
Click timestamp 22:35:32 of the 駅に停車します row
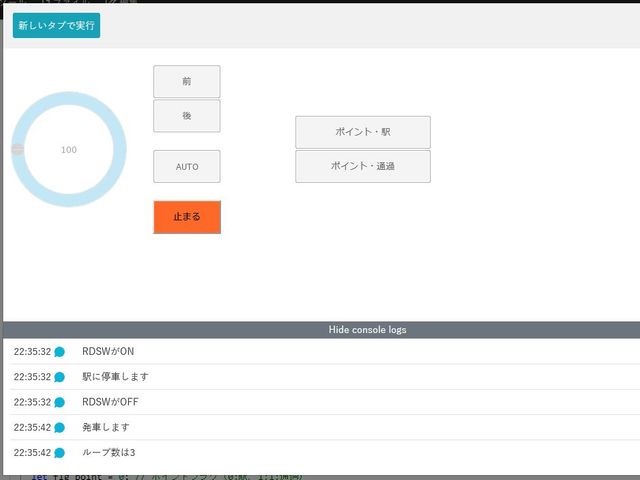tap(32, 377)
